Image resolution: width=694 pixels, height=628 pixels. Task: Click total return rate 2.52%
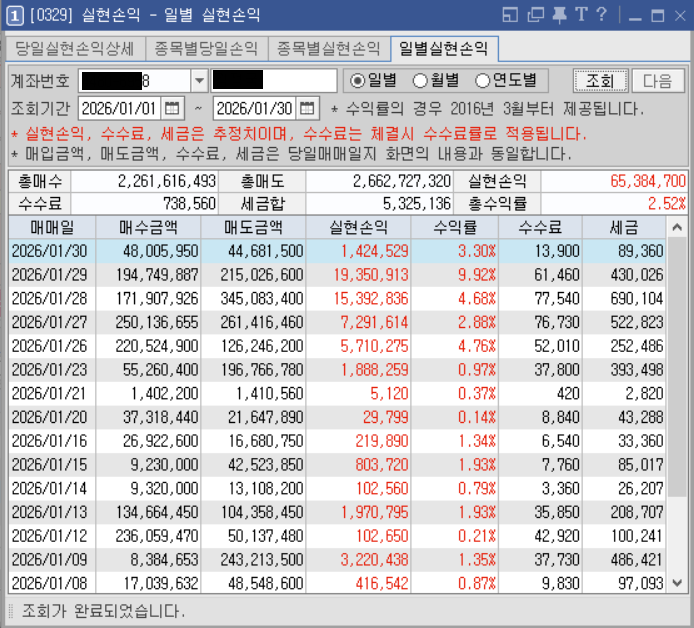coord(667,204)
